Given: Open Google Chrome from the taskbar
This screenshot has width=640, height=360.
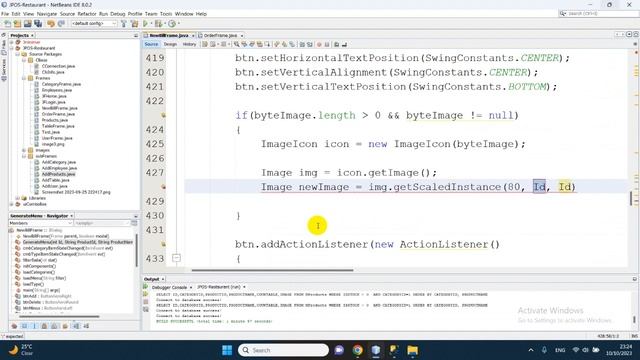Looking at the screenshot, I should click(357, 350).
